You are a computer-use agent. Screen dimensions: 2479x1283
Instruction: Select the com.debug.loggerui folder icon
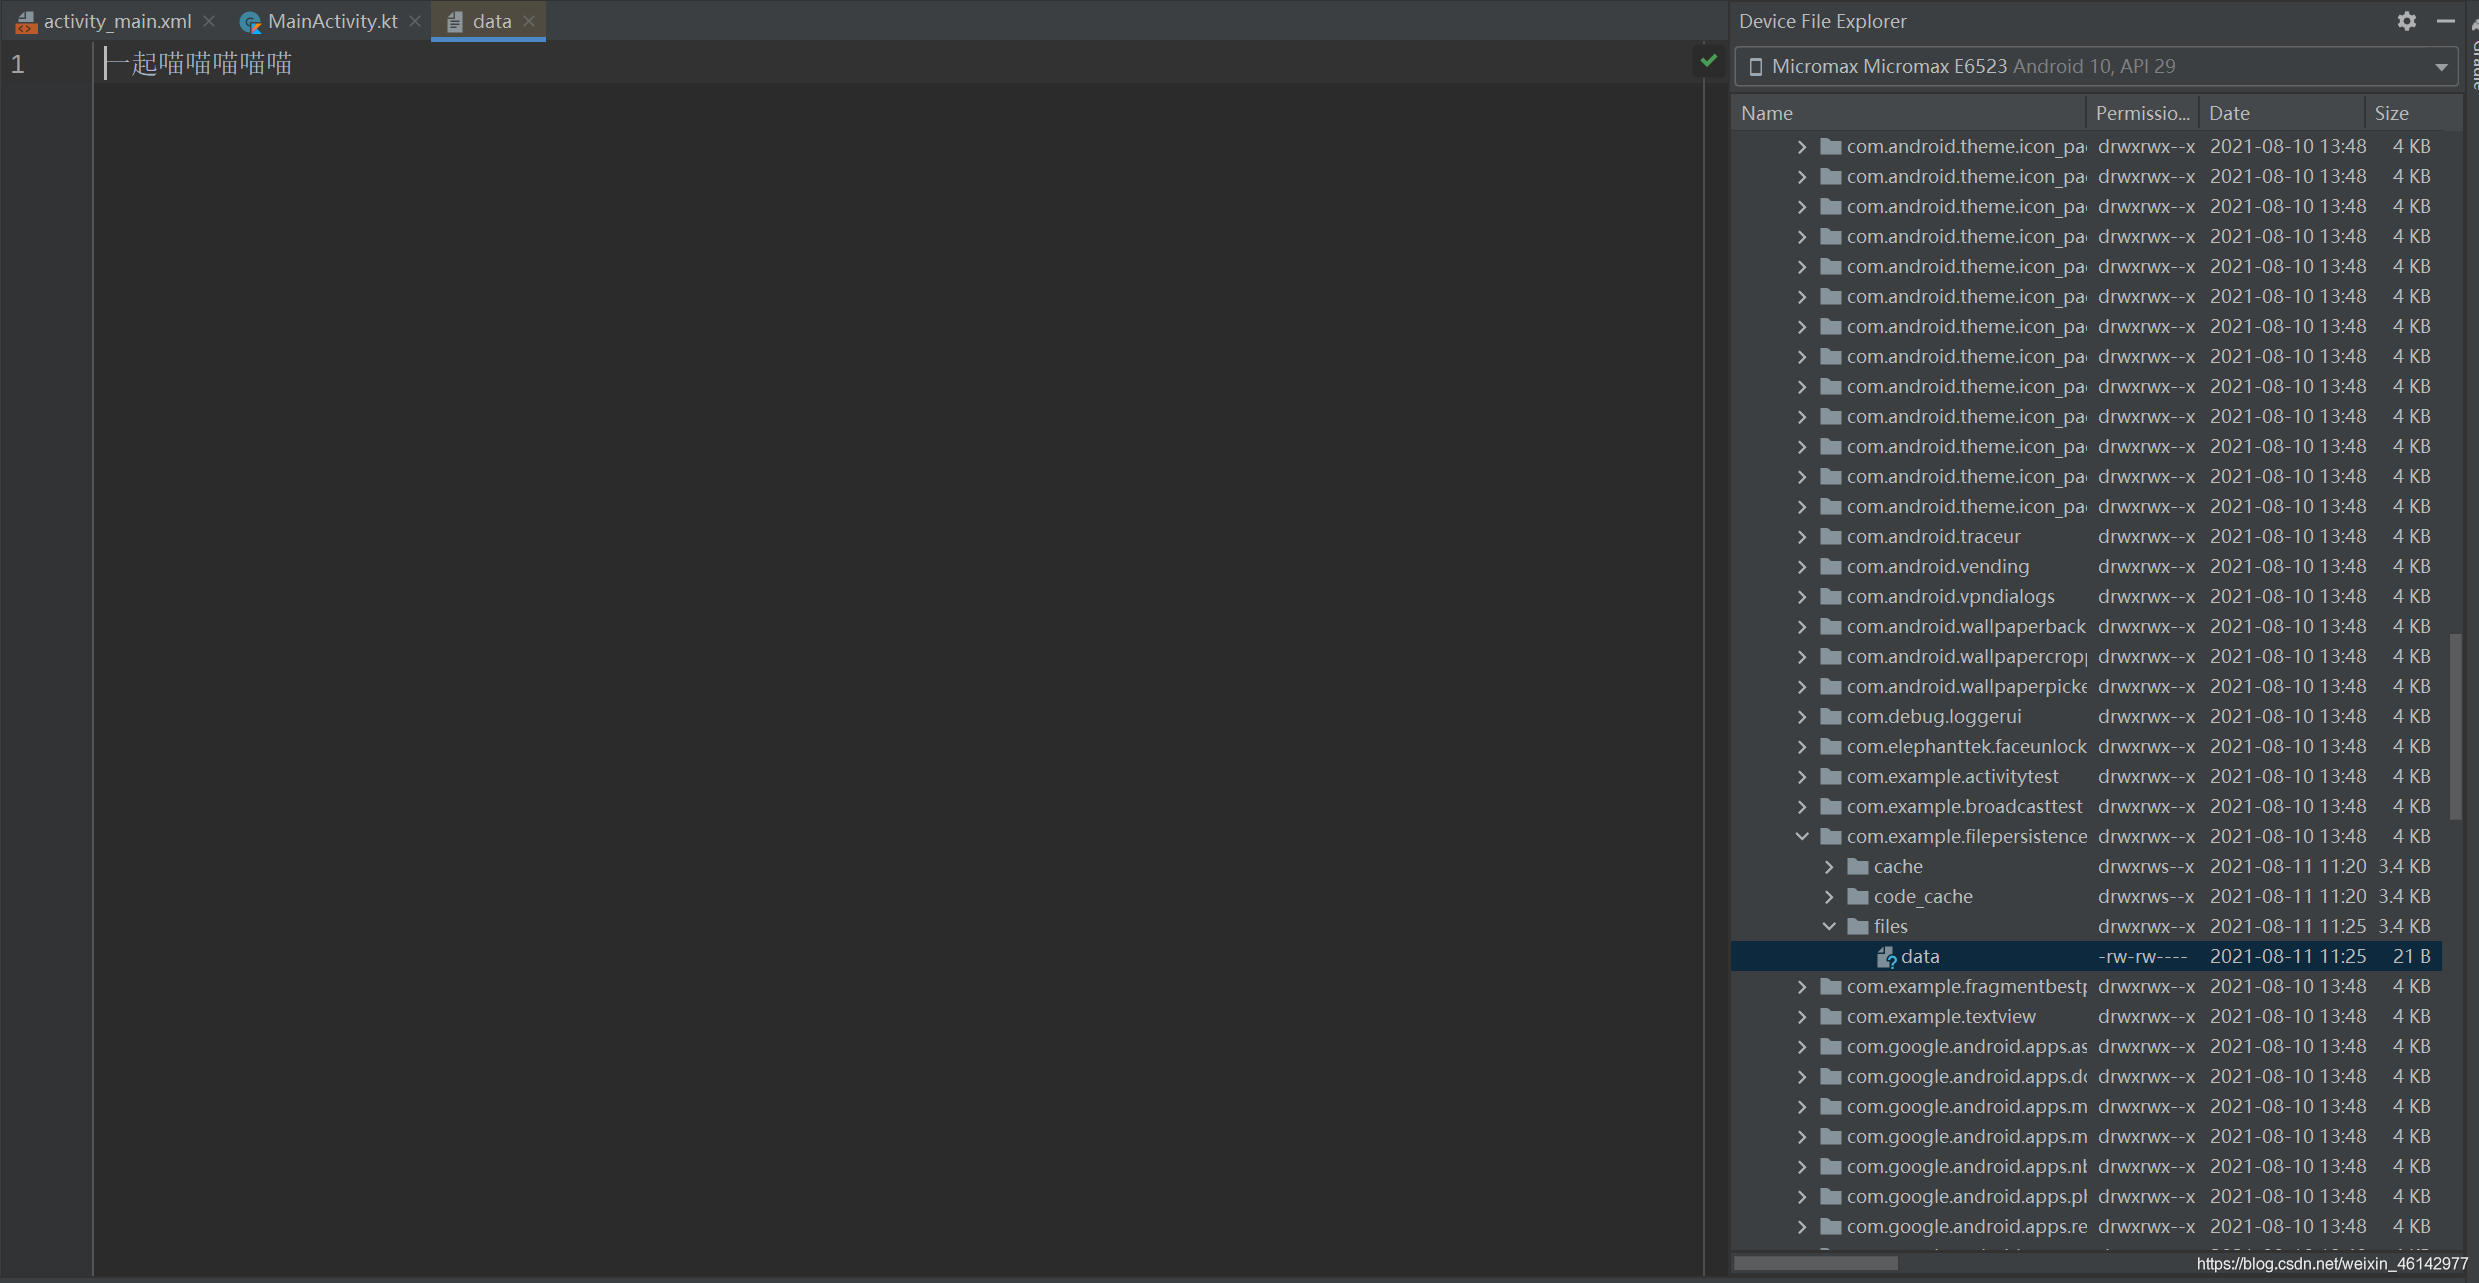coord(1831,717)
